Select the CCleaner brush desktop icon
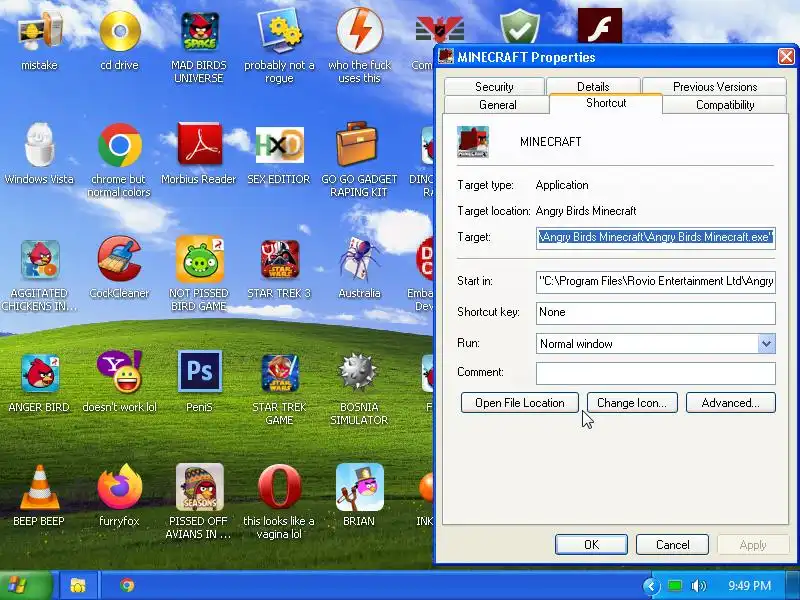 click(x=119, y=259)
